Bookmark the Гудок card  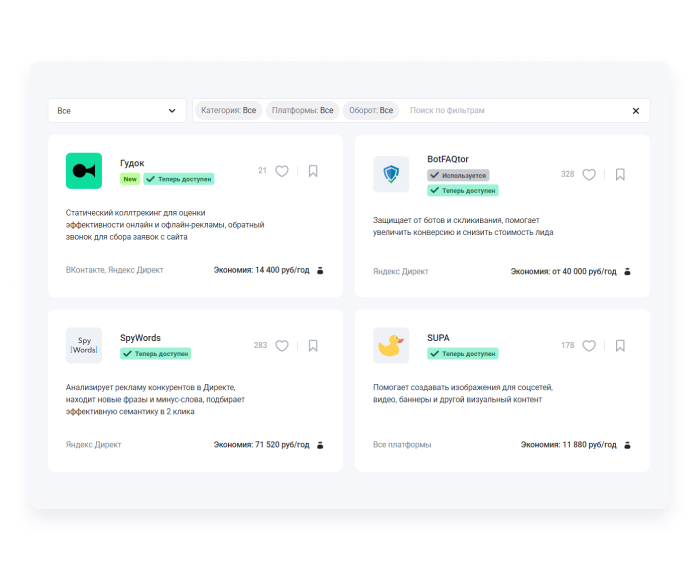tap(313, 171)
